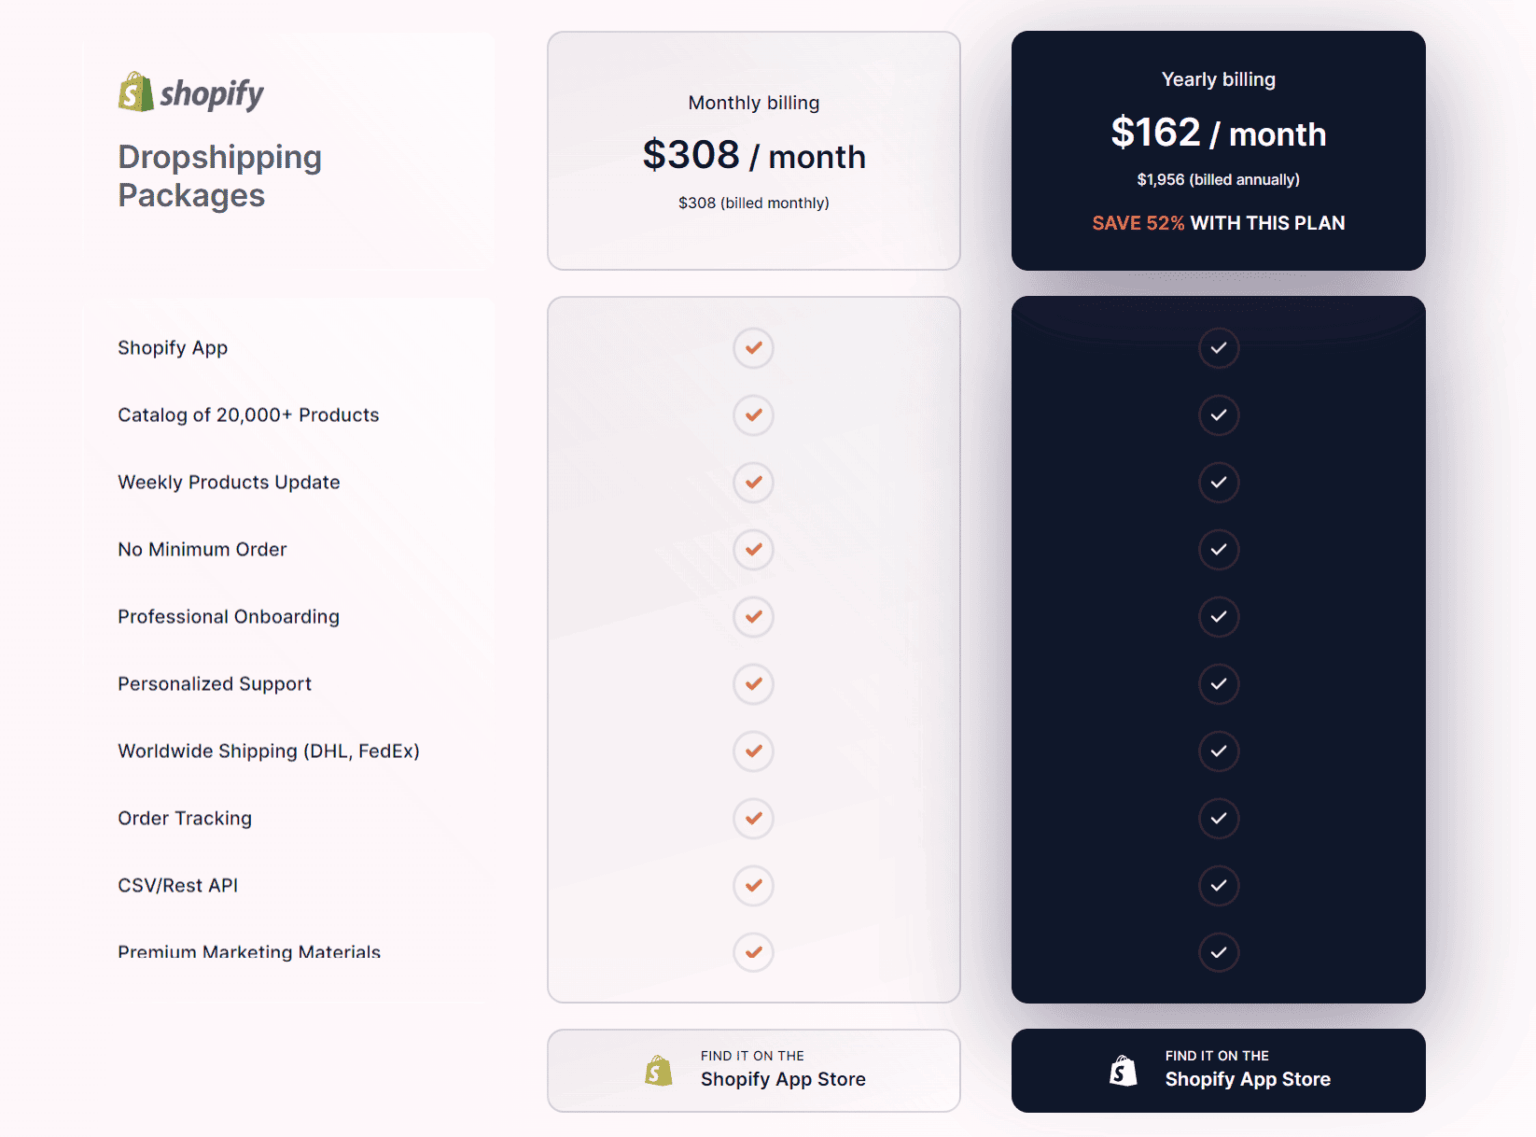The height and width of the screenshot is (1137, 1536).
Task: Click the Yearly checkmark for CSV/Rest API
Action: pos(1218,885)
